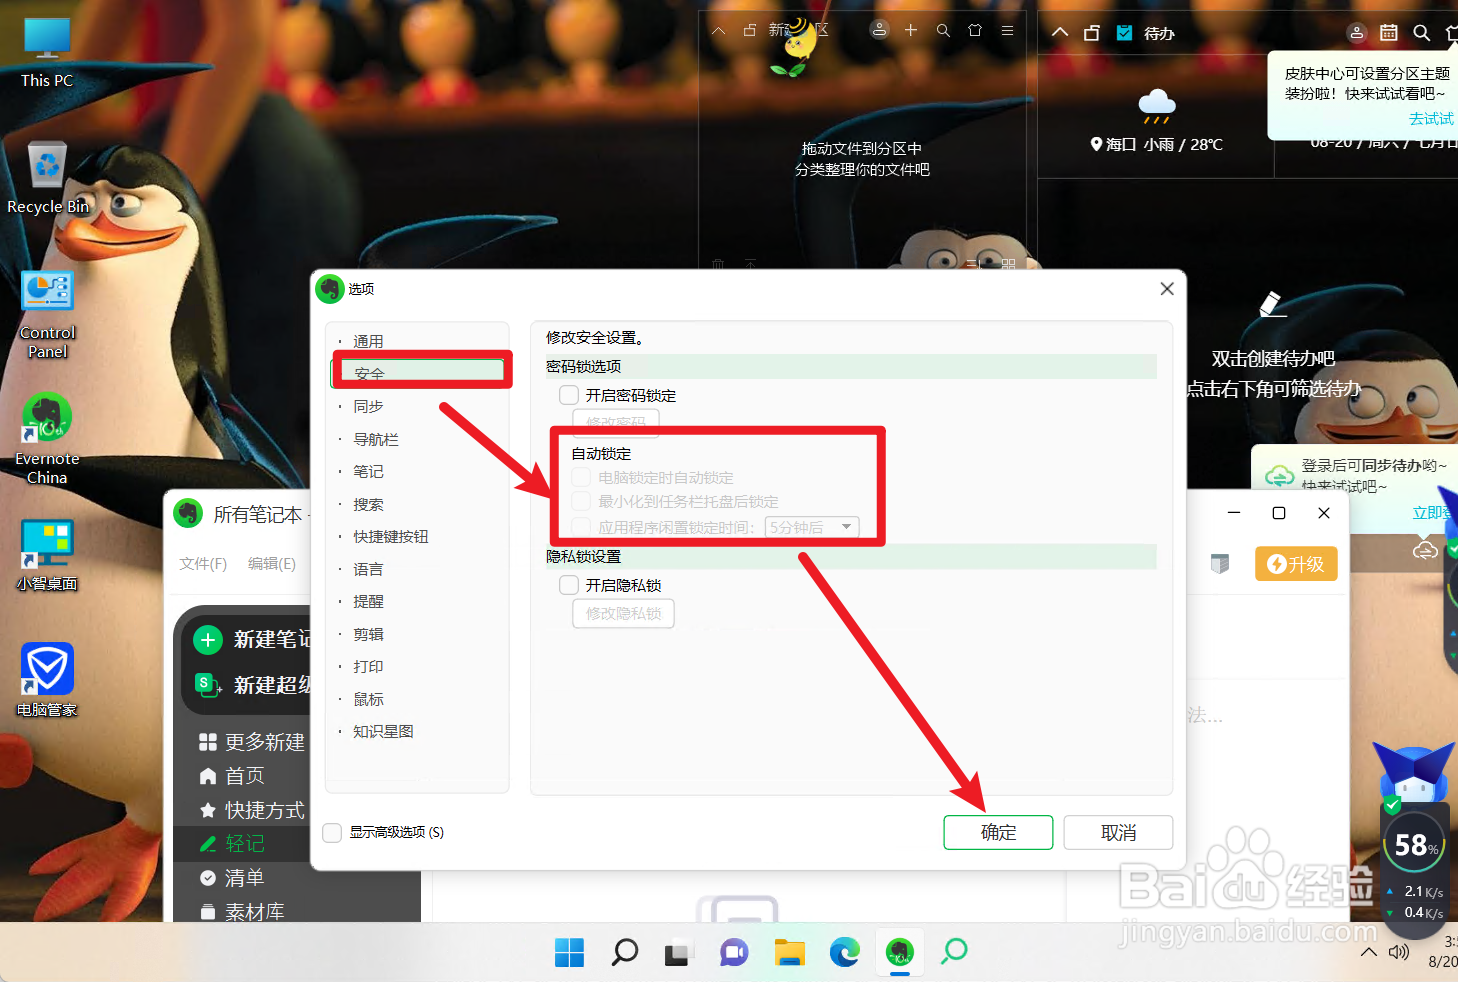Open 清单 in the Evernote sidebar
The image size is (1458, 982).
(x=232, y=878)
